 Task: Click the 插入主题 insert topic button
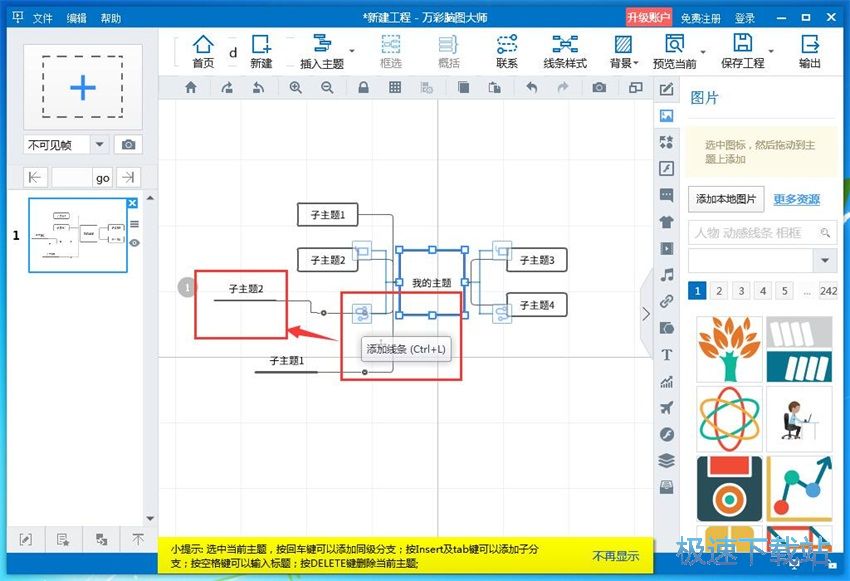point(322,51)
